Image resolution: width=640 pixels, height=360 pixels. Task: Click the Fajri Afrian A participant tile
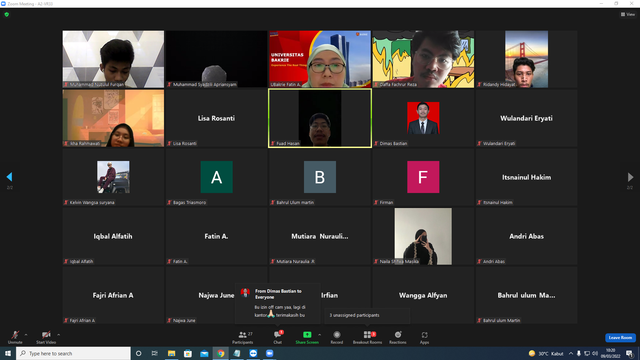pos(113,295)
